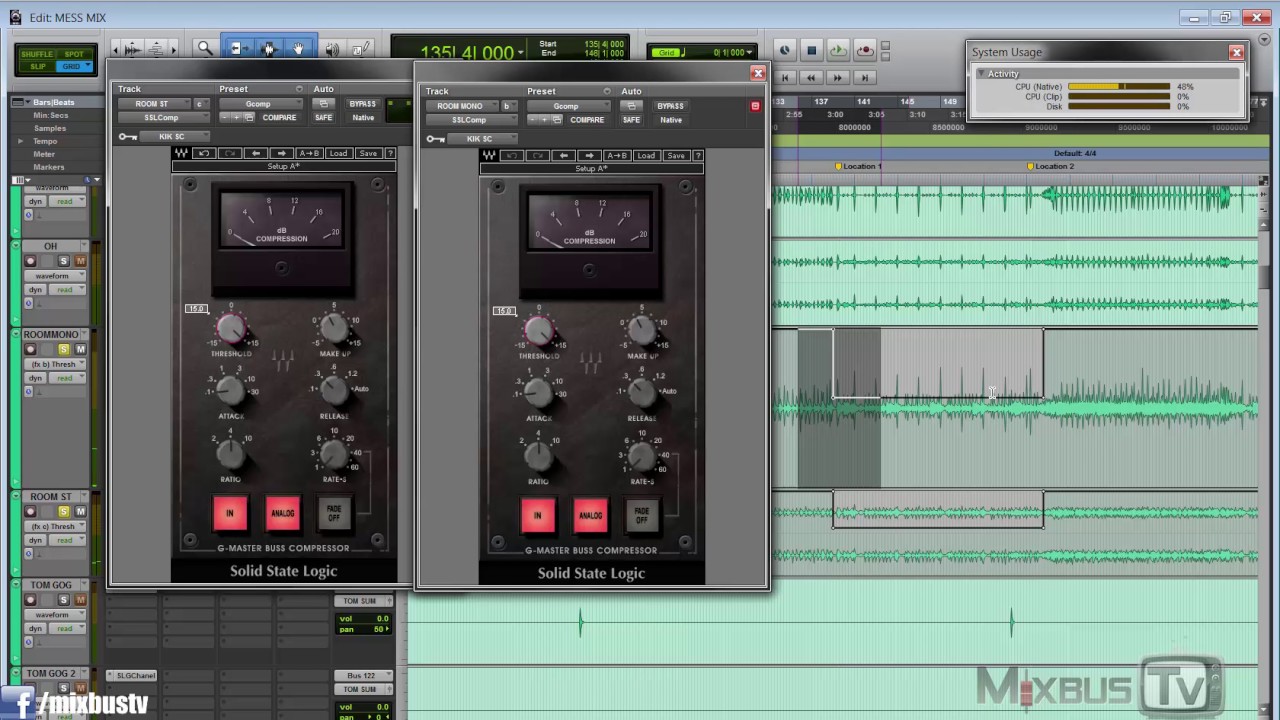
Task: Open KIK SC key input dropdown in ROOM ST
Action: click(x=176, y=137)
